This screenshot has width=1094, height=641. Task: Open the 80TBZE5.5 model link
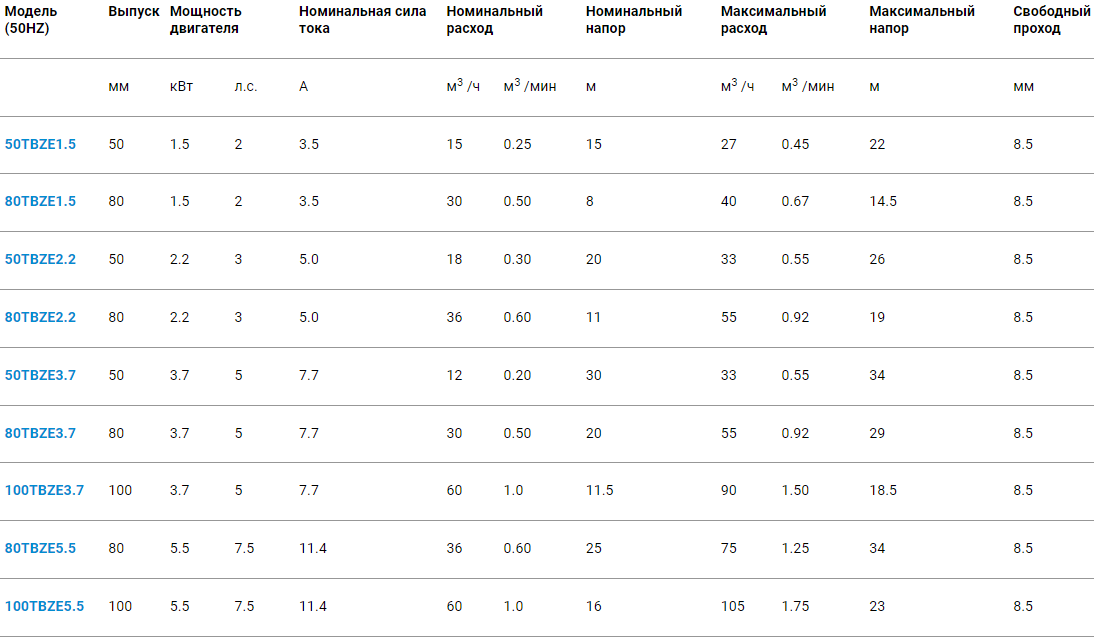click(x=40, y=549)
